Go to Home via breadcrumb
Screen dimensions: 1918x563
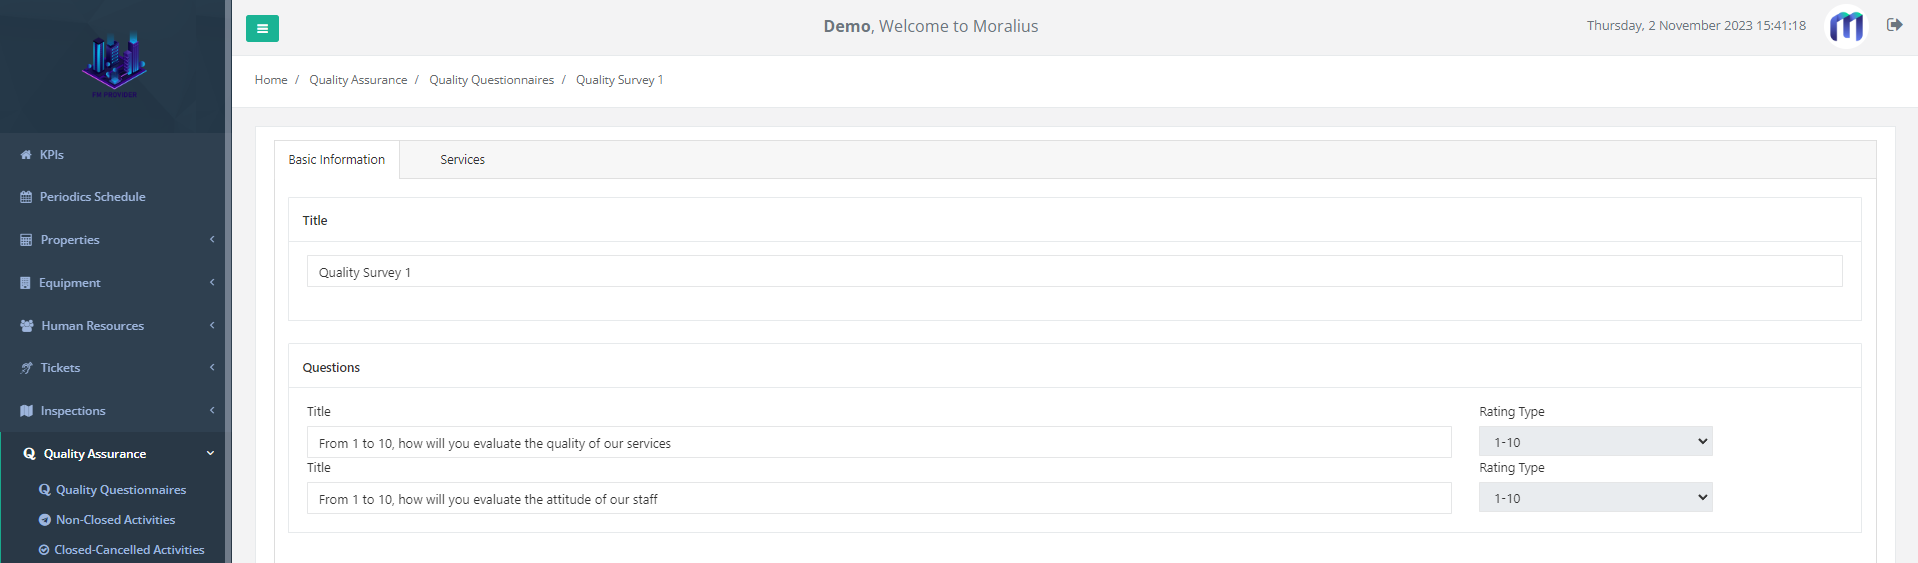271,80
